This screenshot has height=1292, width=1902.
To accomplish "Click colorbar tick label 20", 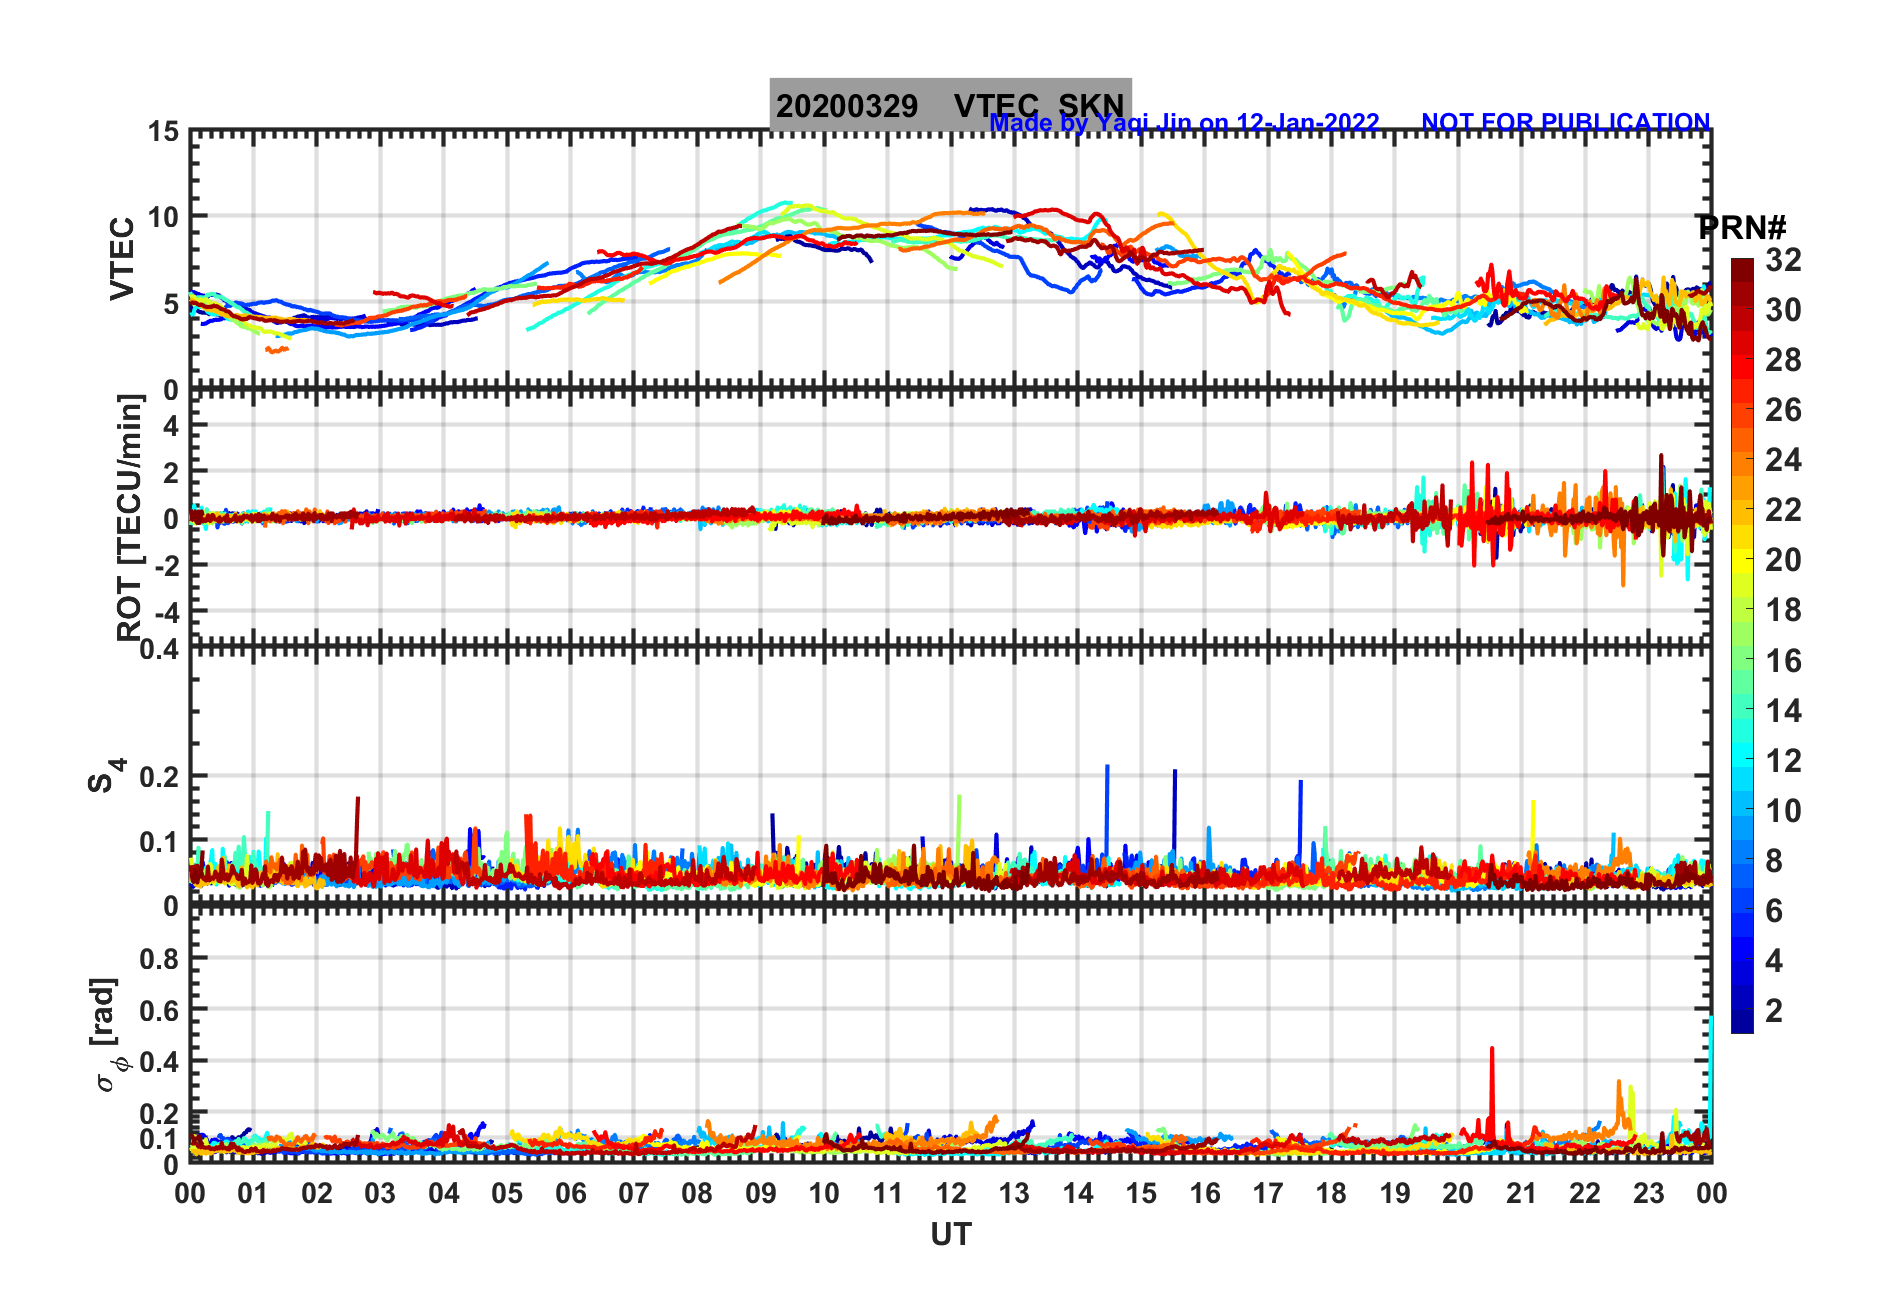I will [1783, 561].
